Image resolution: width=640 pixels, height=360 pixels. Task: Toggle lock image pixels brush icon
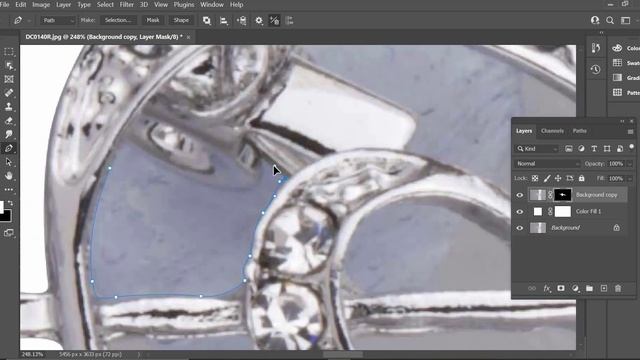click(547, 178)
